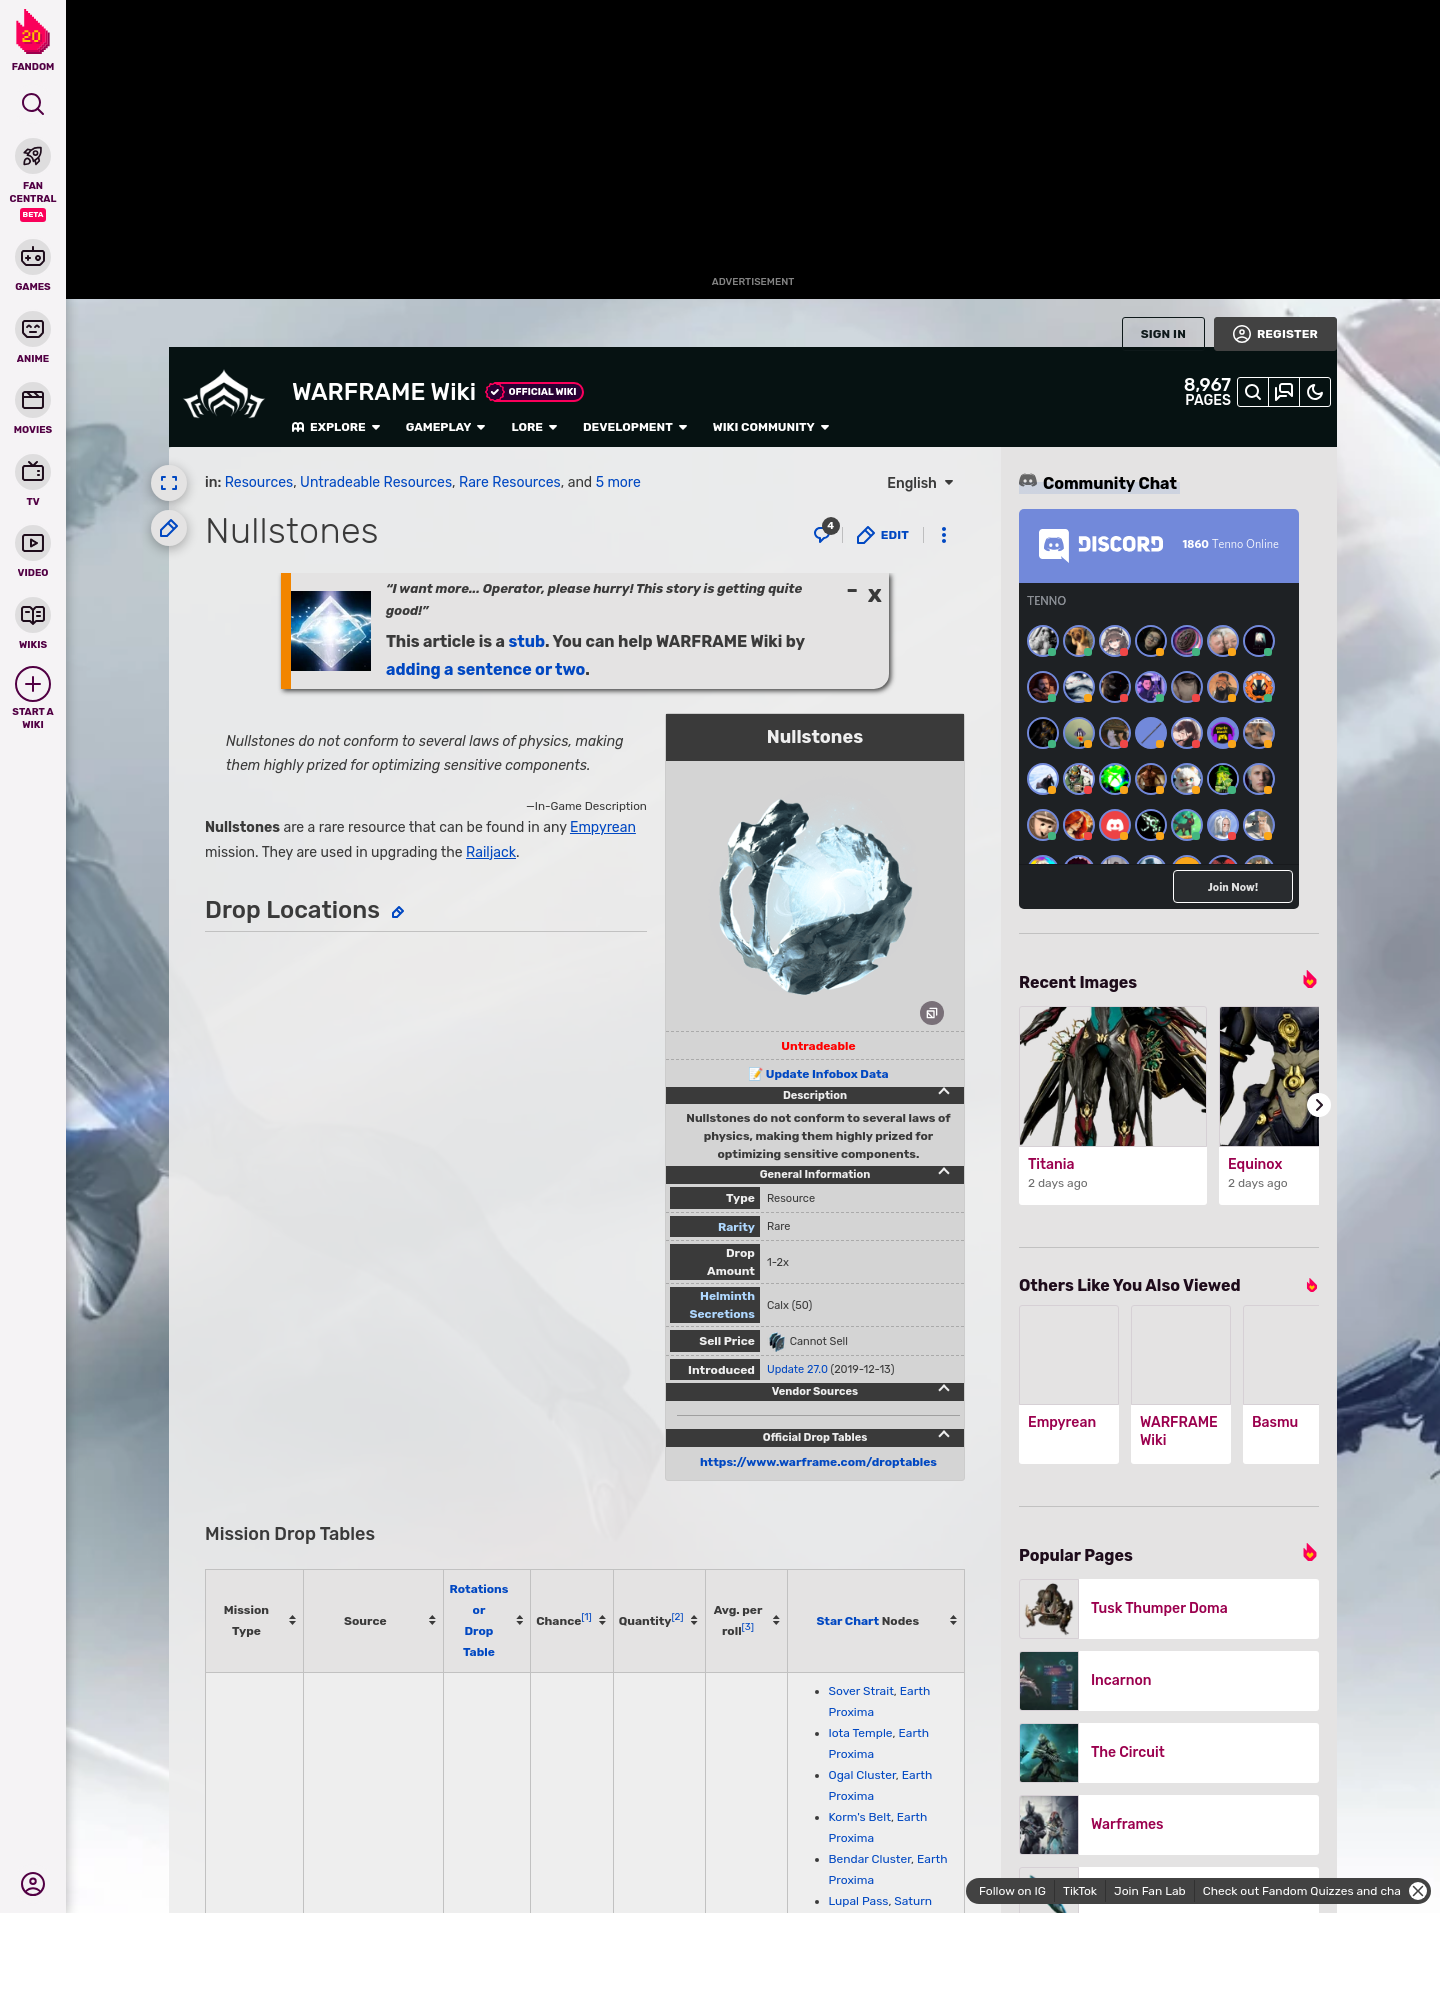Viewport: 1440px width, 2000px height.
Task: Close the bottom Fandom promo bar
Action: 1418,1891
